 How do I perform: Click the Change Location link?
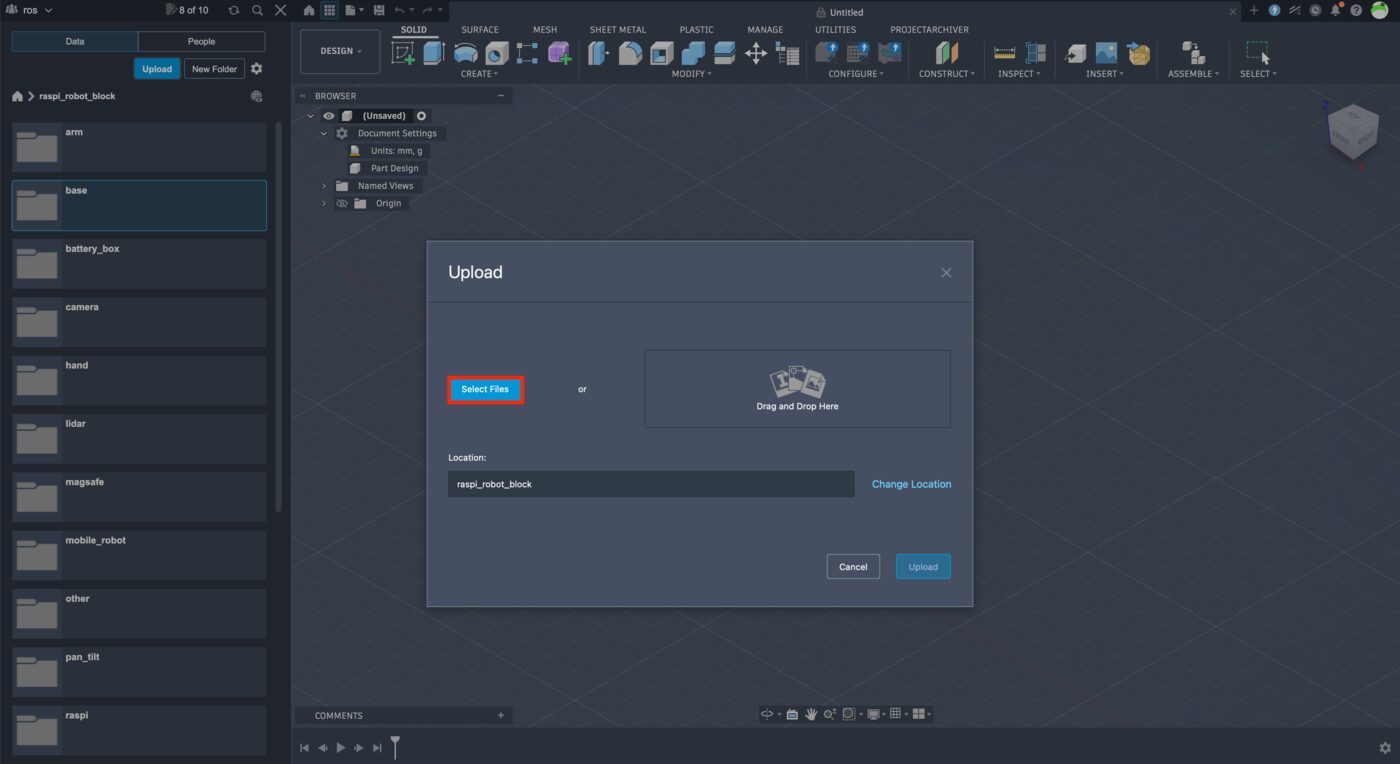pos(911,484)
